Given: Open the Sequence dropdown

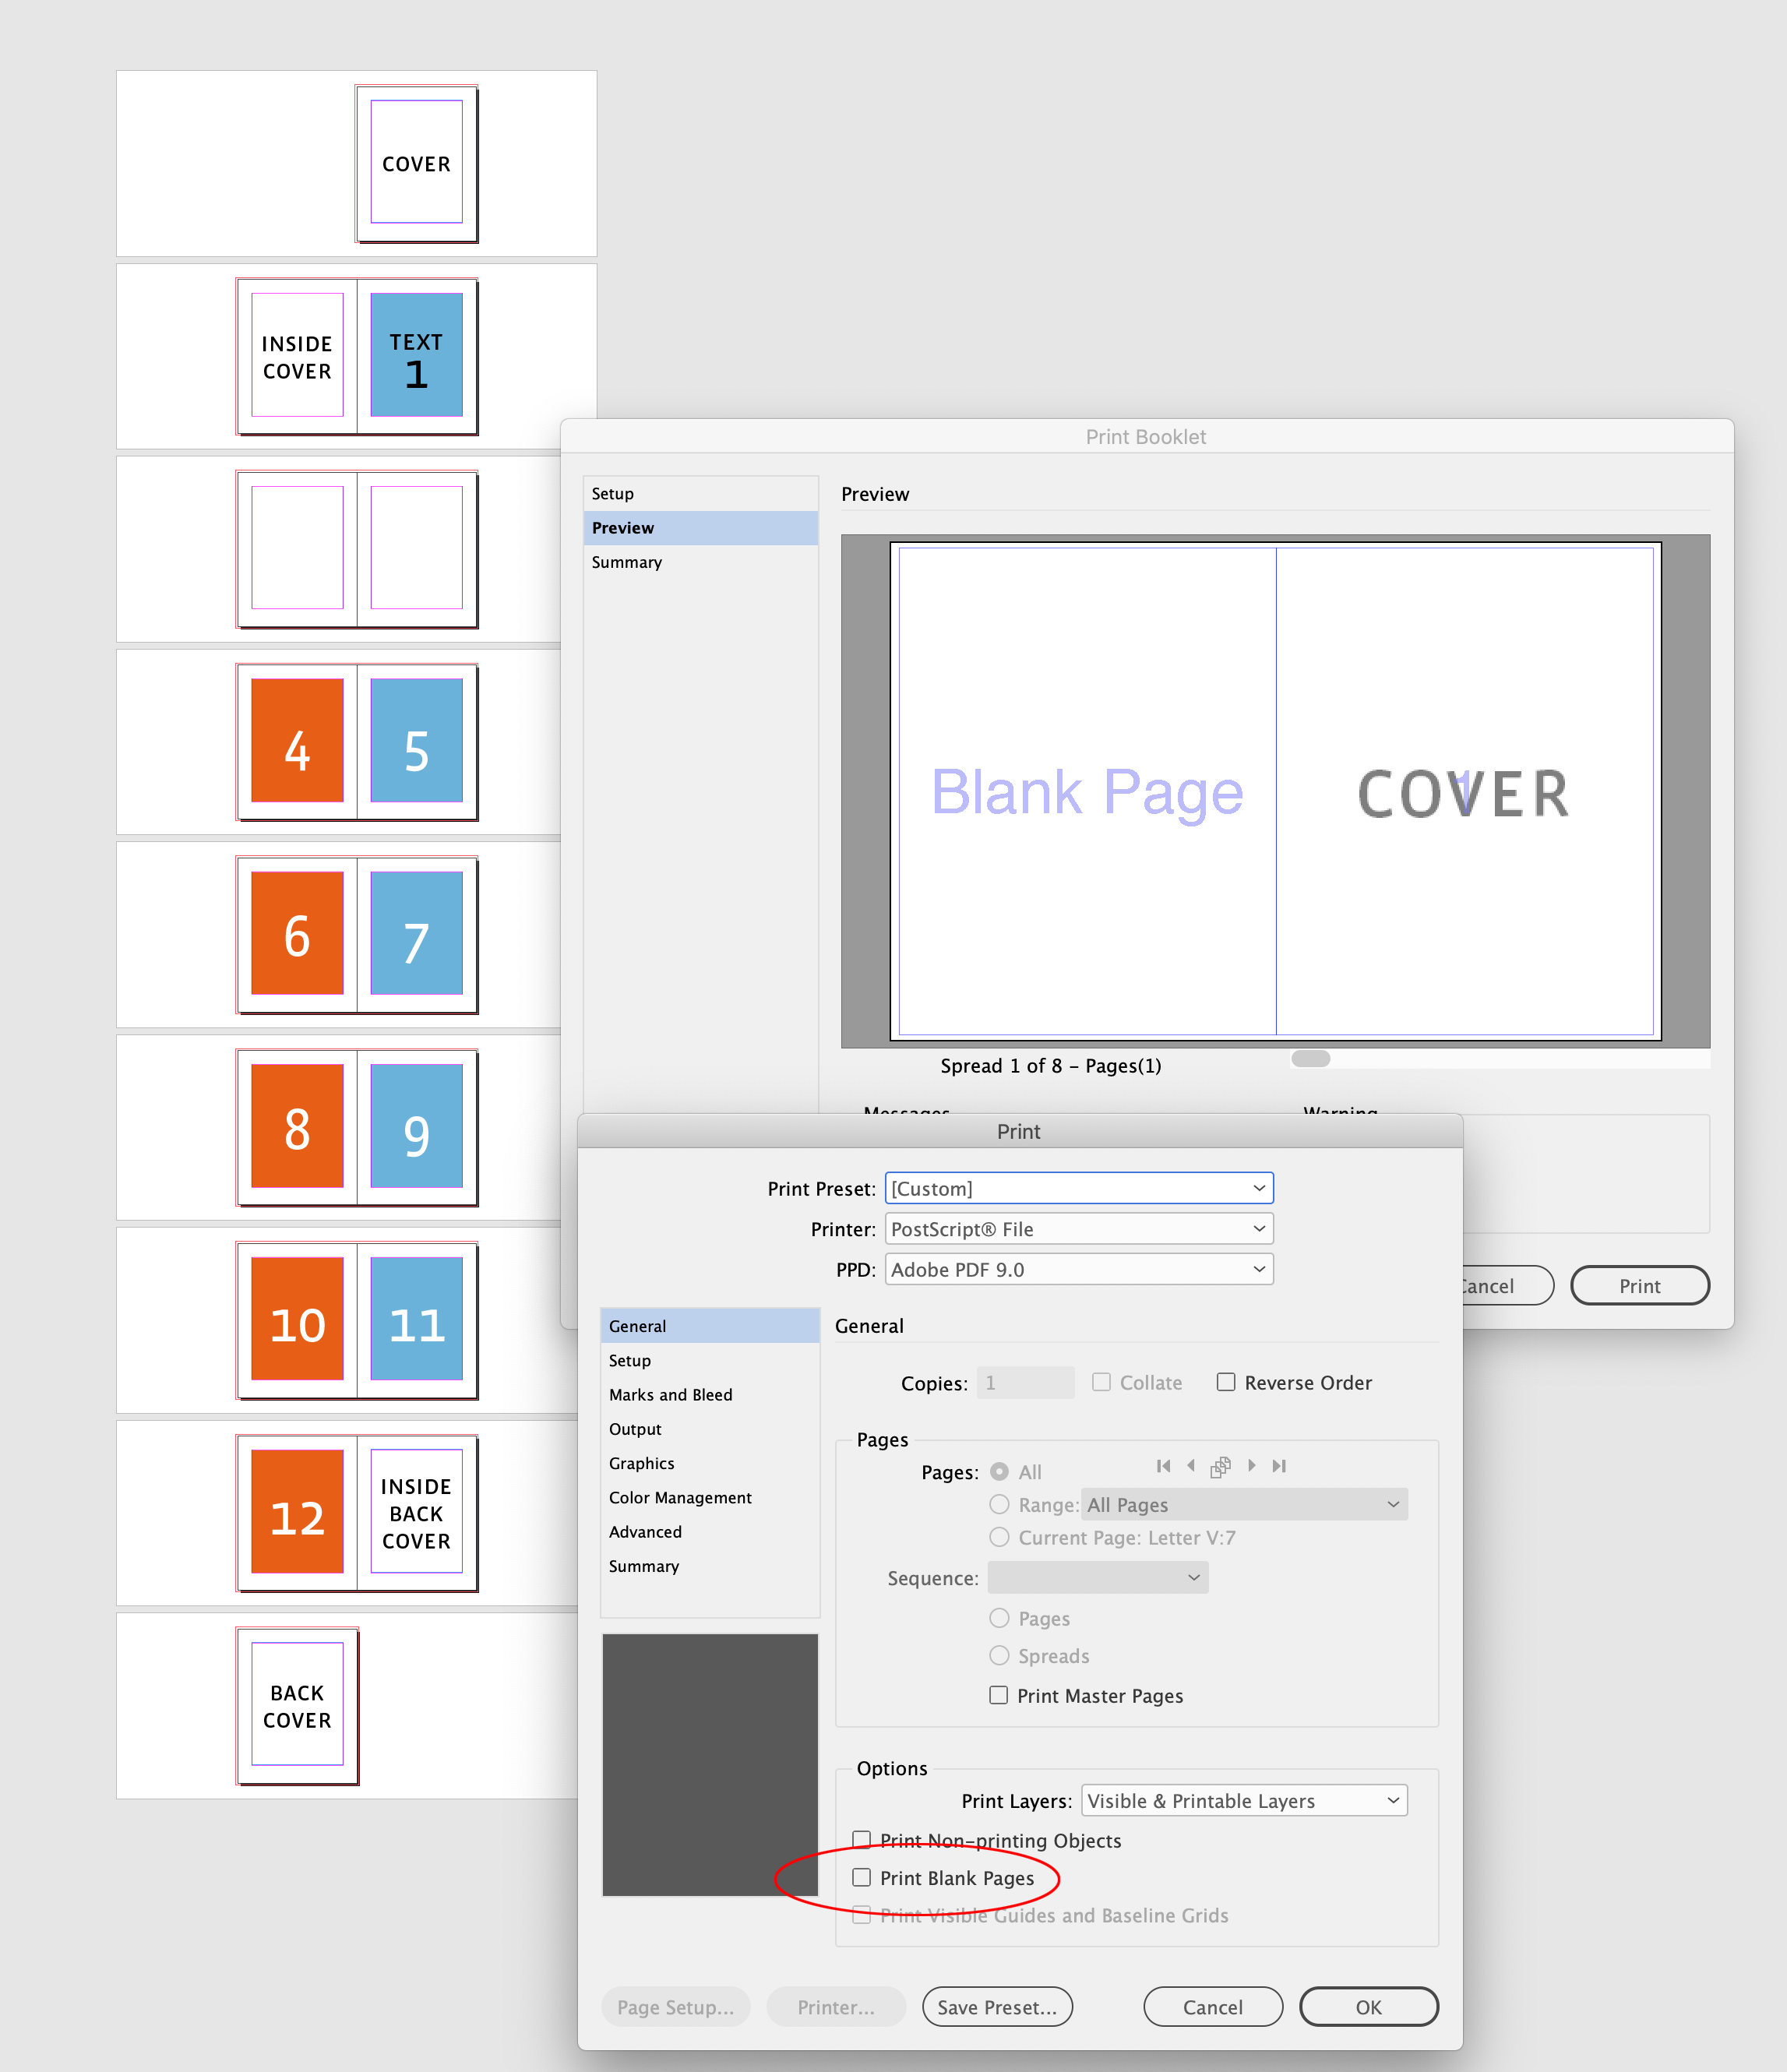Looking at the screenshot, I should pos(1097,1577).
